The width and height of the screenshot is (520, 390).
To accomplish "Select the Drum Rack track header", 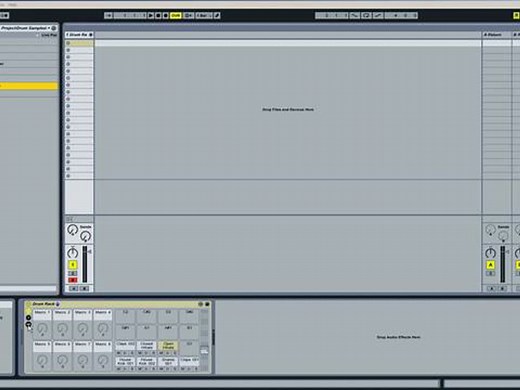I will tap(79, 35).
